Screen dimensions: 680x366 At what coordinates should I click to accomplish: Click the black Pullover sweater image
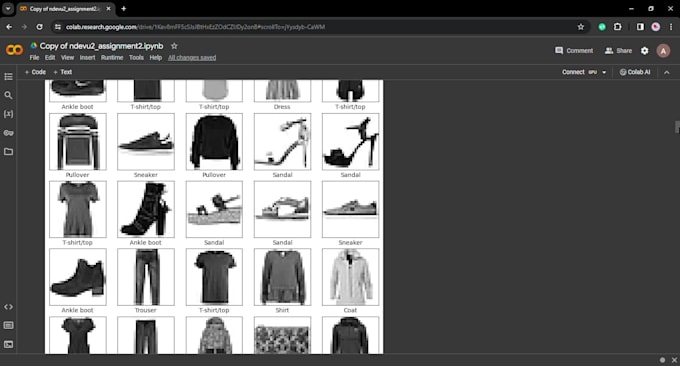(214, 141)
